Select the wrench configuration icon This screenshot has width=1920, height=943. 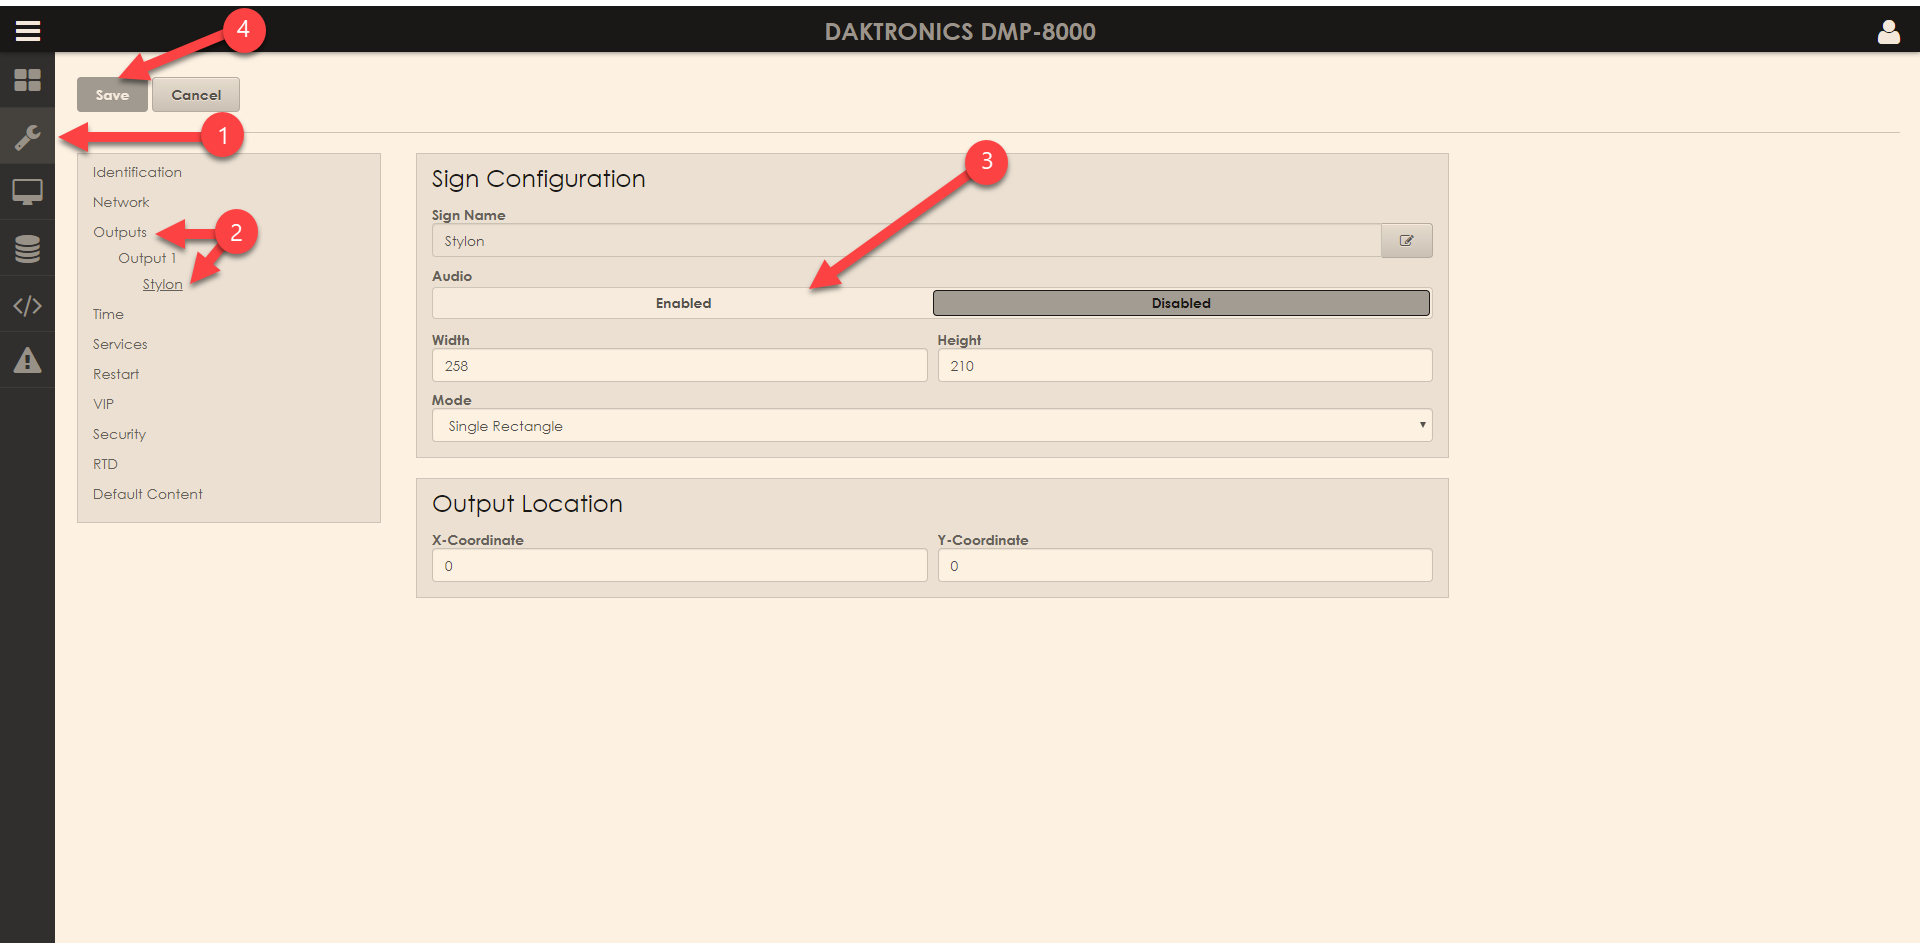coord(28,136)
